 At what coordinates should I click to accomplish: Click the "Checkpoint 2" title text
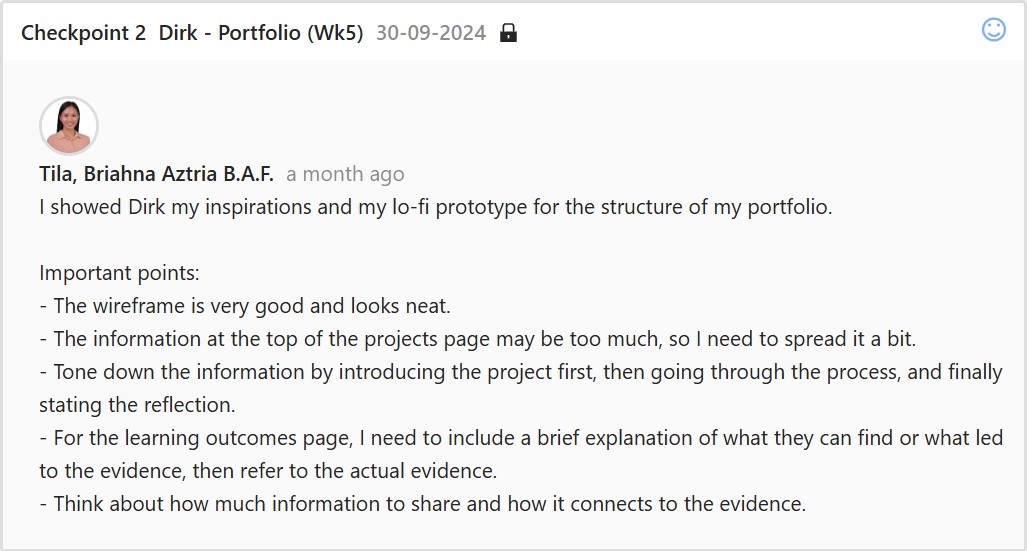pyautogui.click(x=83, y=33)
